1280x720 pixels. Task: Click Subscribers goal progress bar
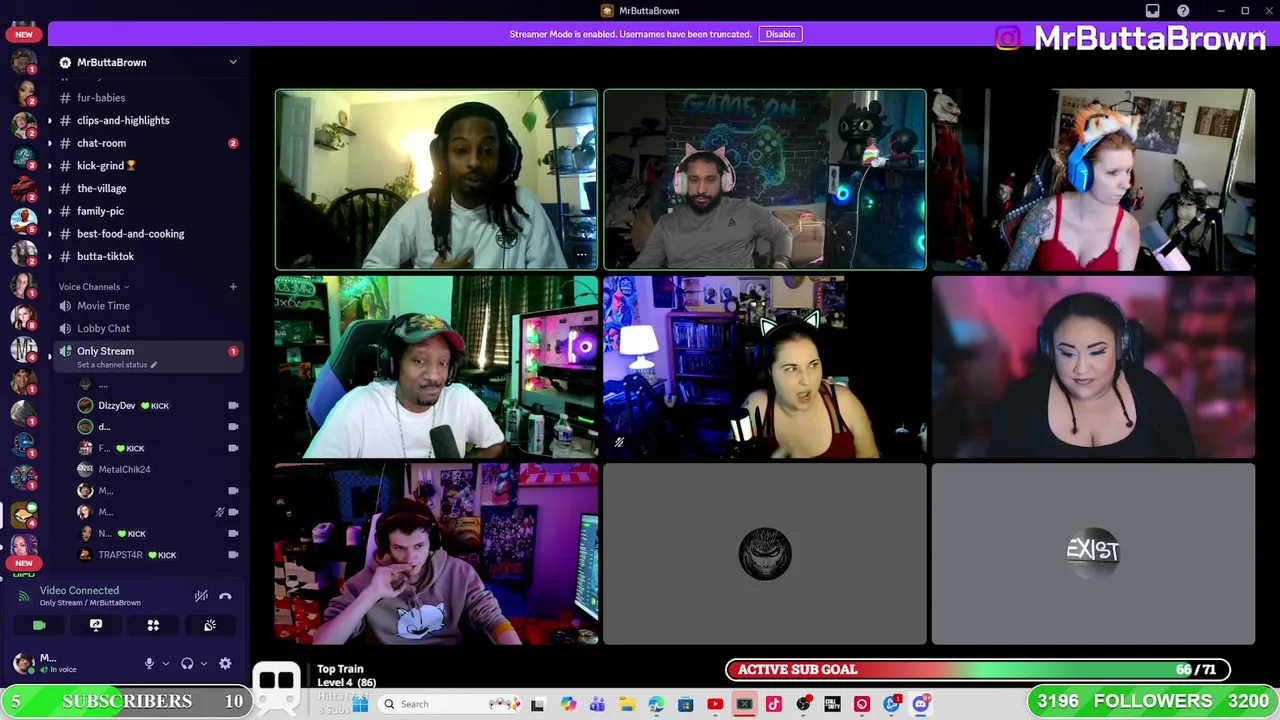(x=126, y=701)
